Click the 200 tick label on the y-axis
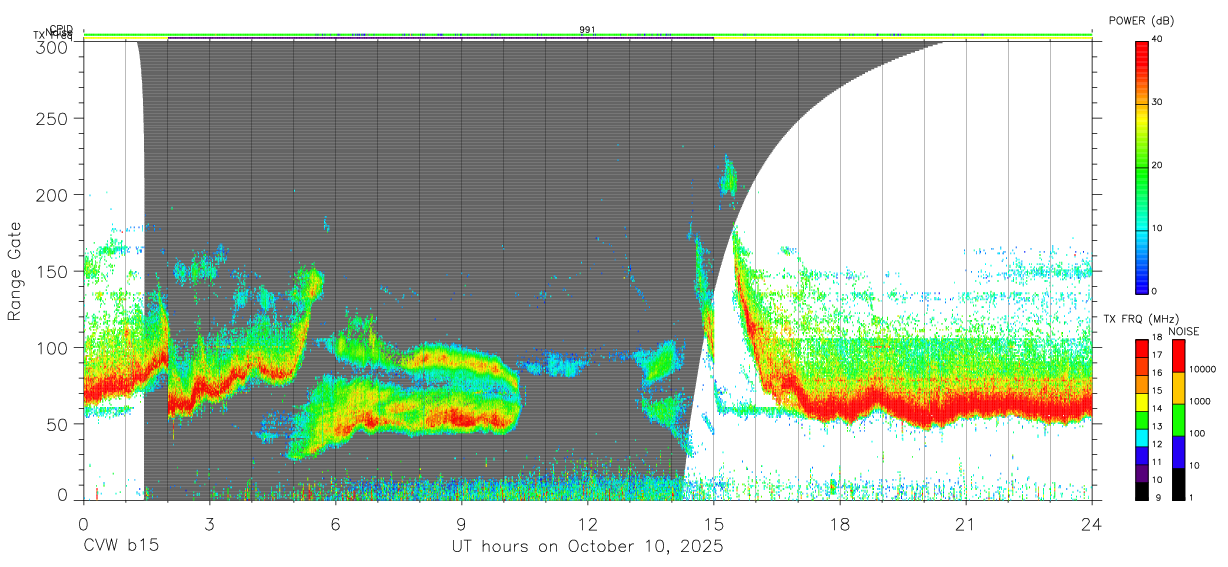The width and height of the screenshot is (1228, 567). click(x=53, y=195)
